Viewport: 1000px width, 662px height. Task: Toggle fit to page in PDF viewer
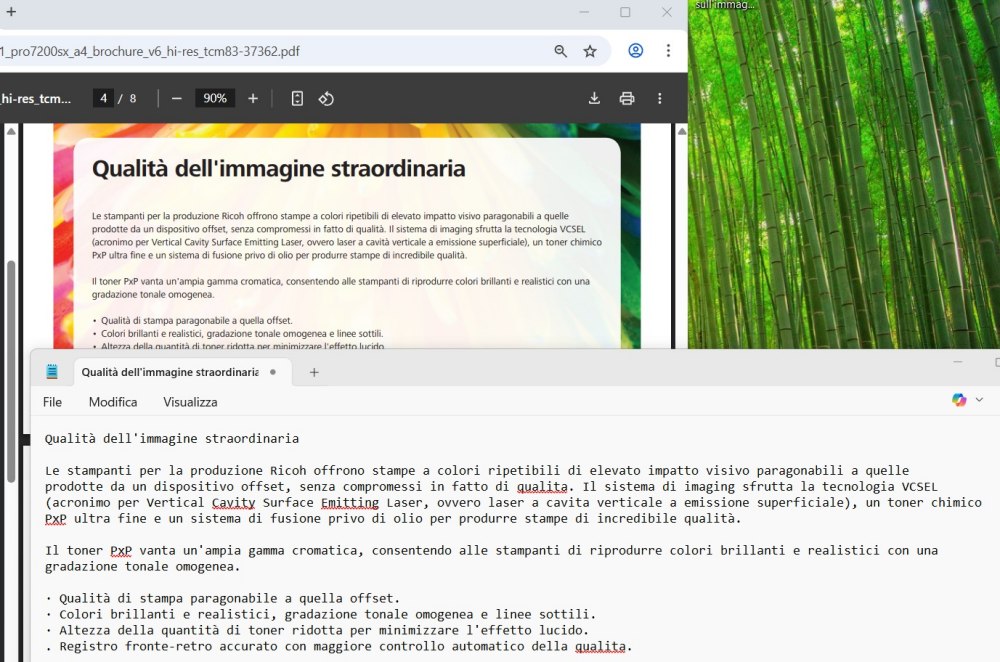pos(297,99)
